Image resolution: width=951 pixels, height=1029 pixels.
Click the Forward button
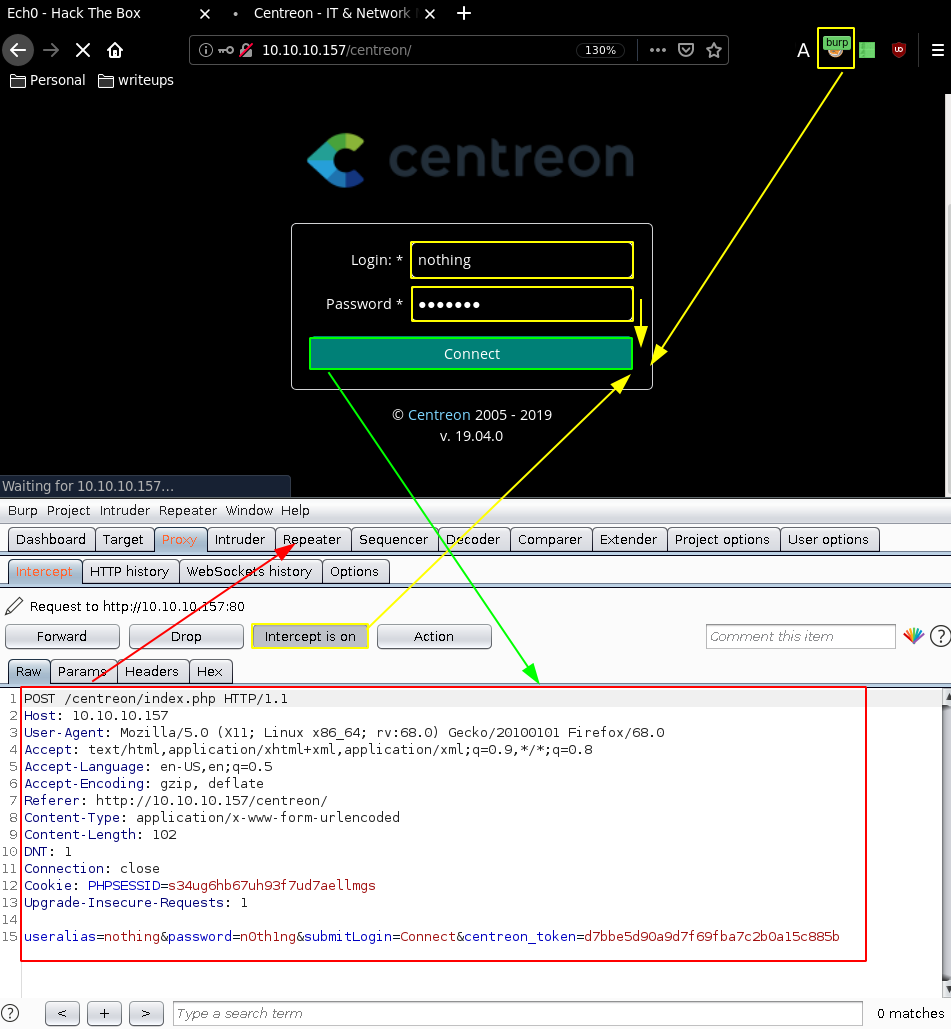point(62,637)
